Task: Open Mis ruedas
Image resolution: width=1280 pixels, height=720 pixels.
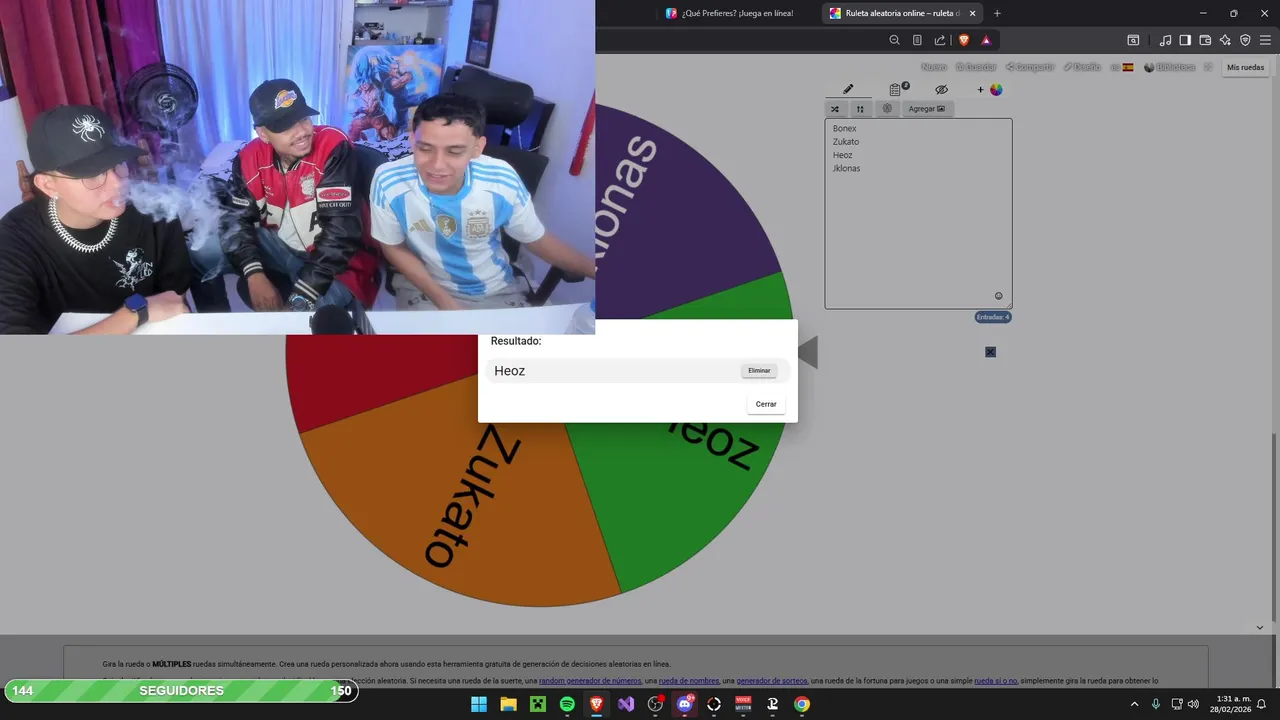Action: pyautogui.click(x=1245, y=67)
